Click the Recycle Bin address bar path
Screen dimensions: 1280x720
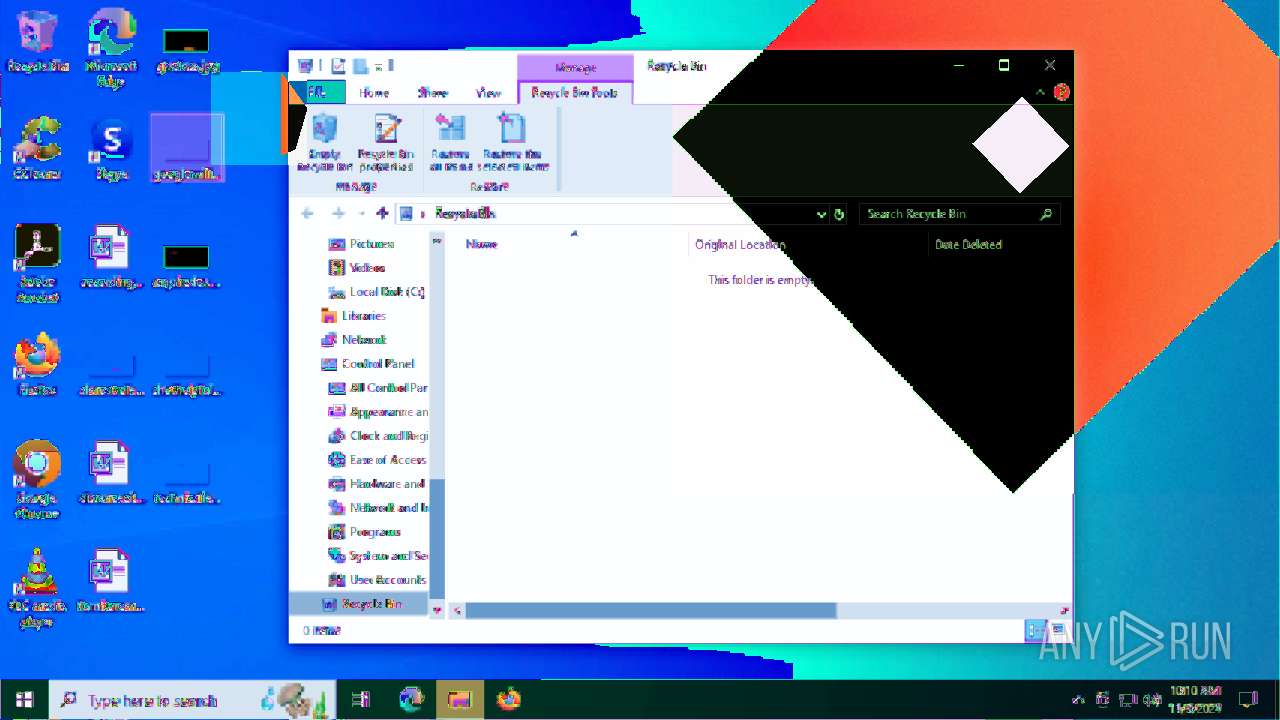point(465,213)
